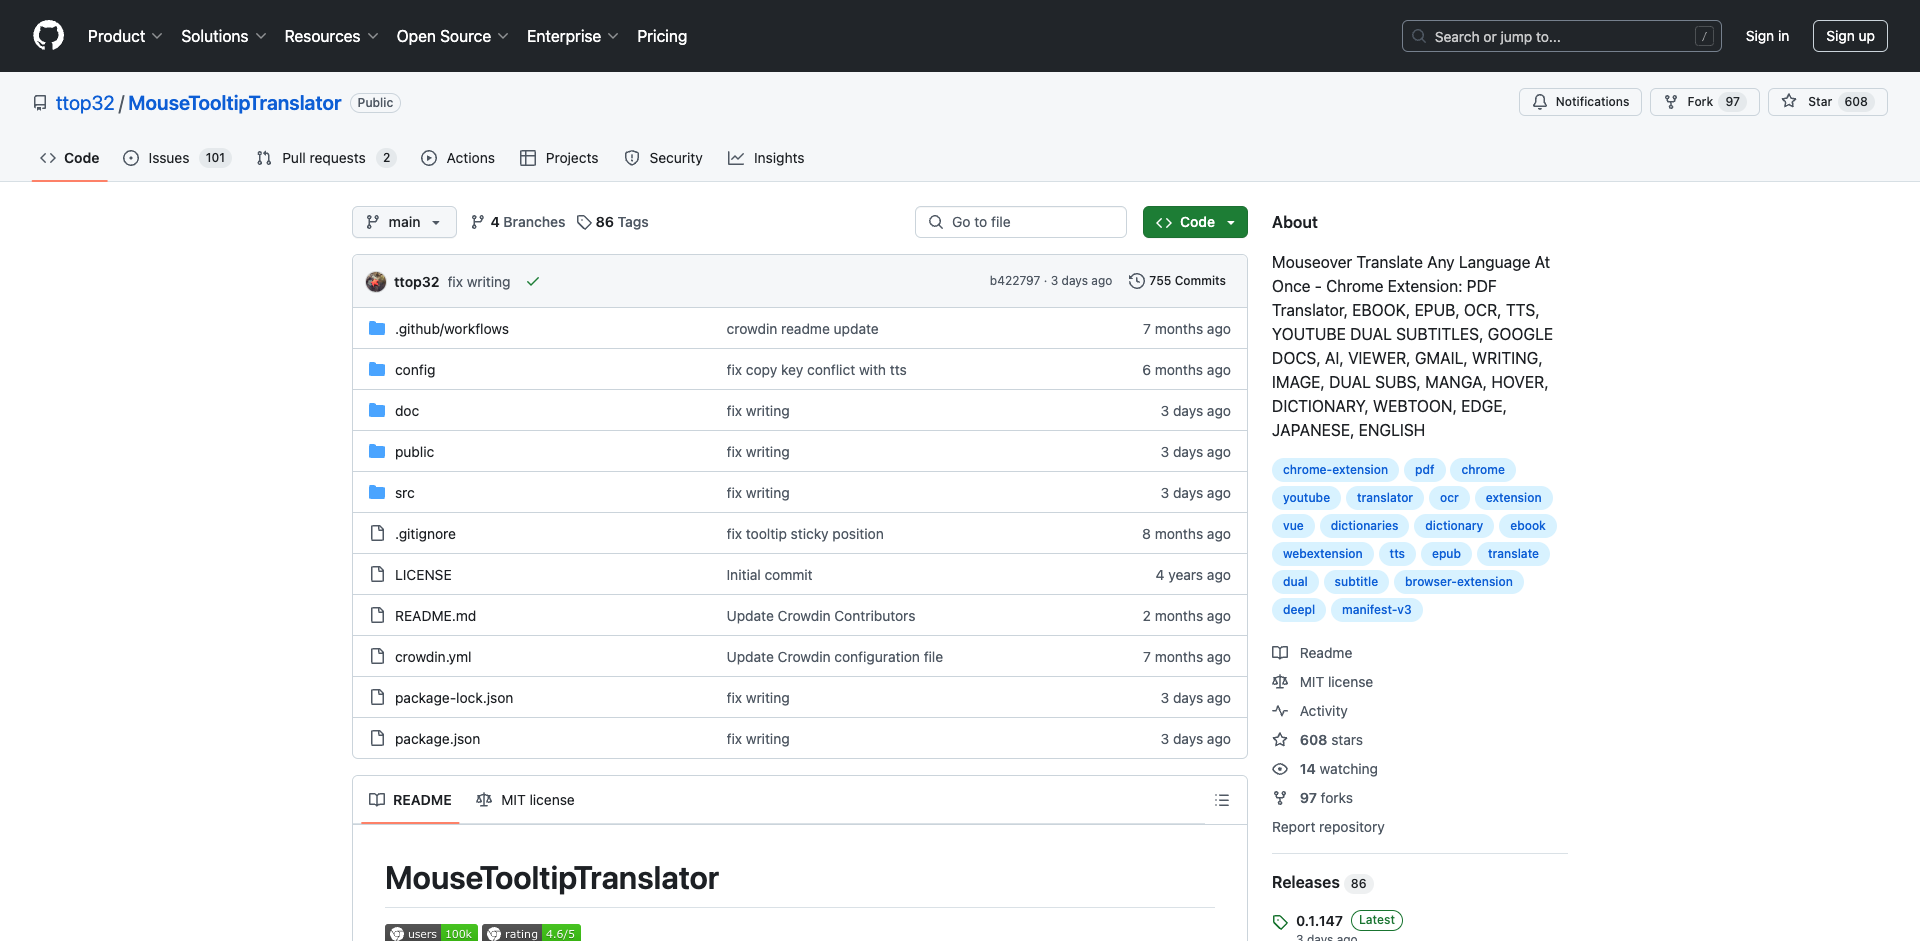Expand the Open Source menu
Image resolution: width=1920 pixels, height=941 pixels.
point(452,36)
